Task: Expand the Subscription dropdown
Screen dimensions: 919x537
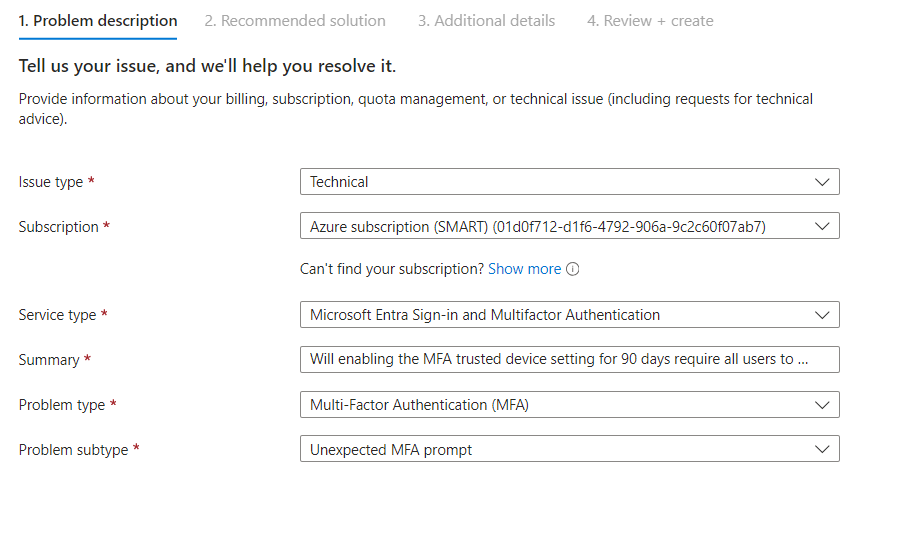Action: 570,226
